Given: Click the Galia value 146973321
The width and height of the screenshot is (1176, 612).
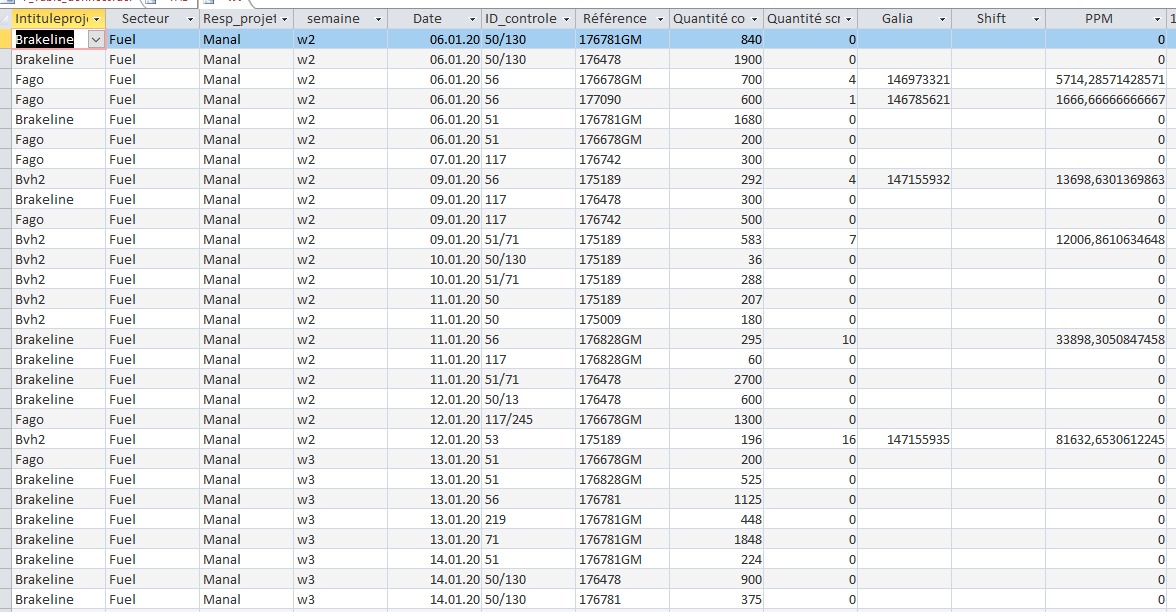Looking at the screenshot, I should (918, 80).
